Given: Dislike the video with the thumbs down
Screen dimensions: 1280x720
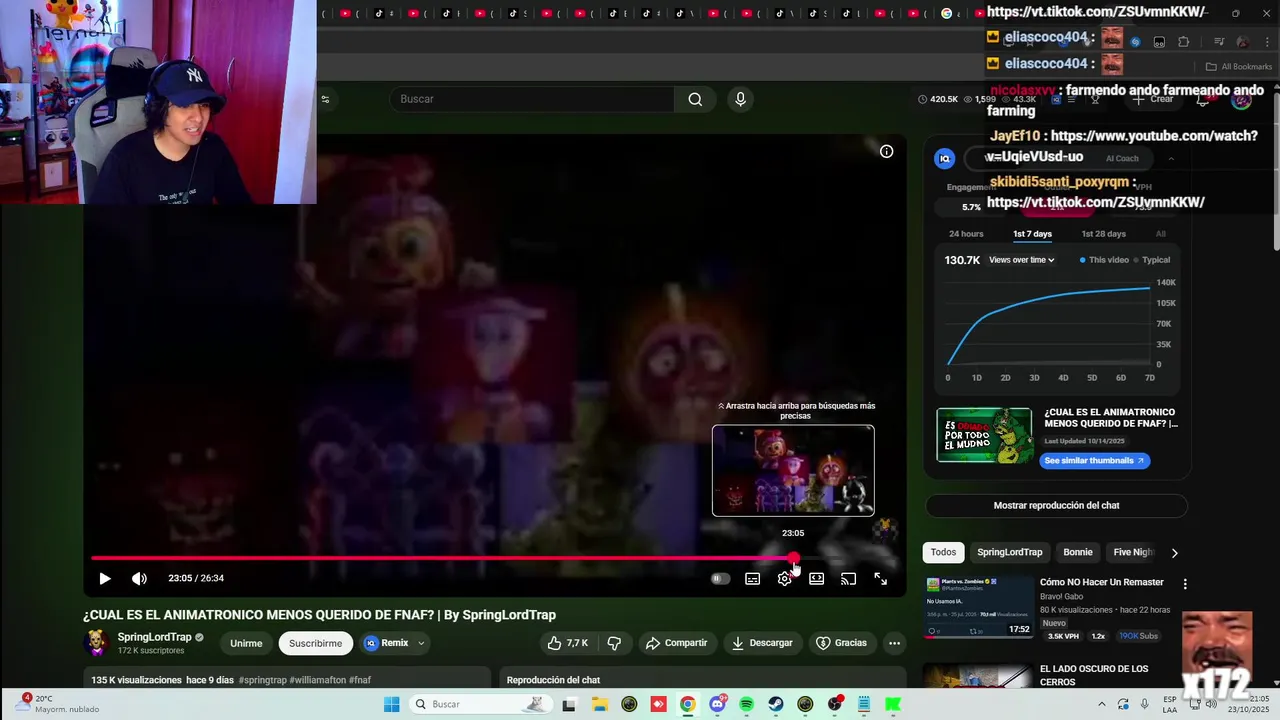Looking at the screenshot, I should point(614,643).
